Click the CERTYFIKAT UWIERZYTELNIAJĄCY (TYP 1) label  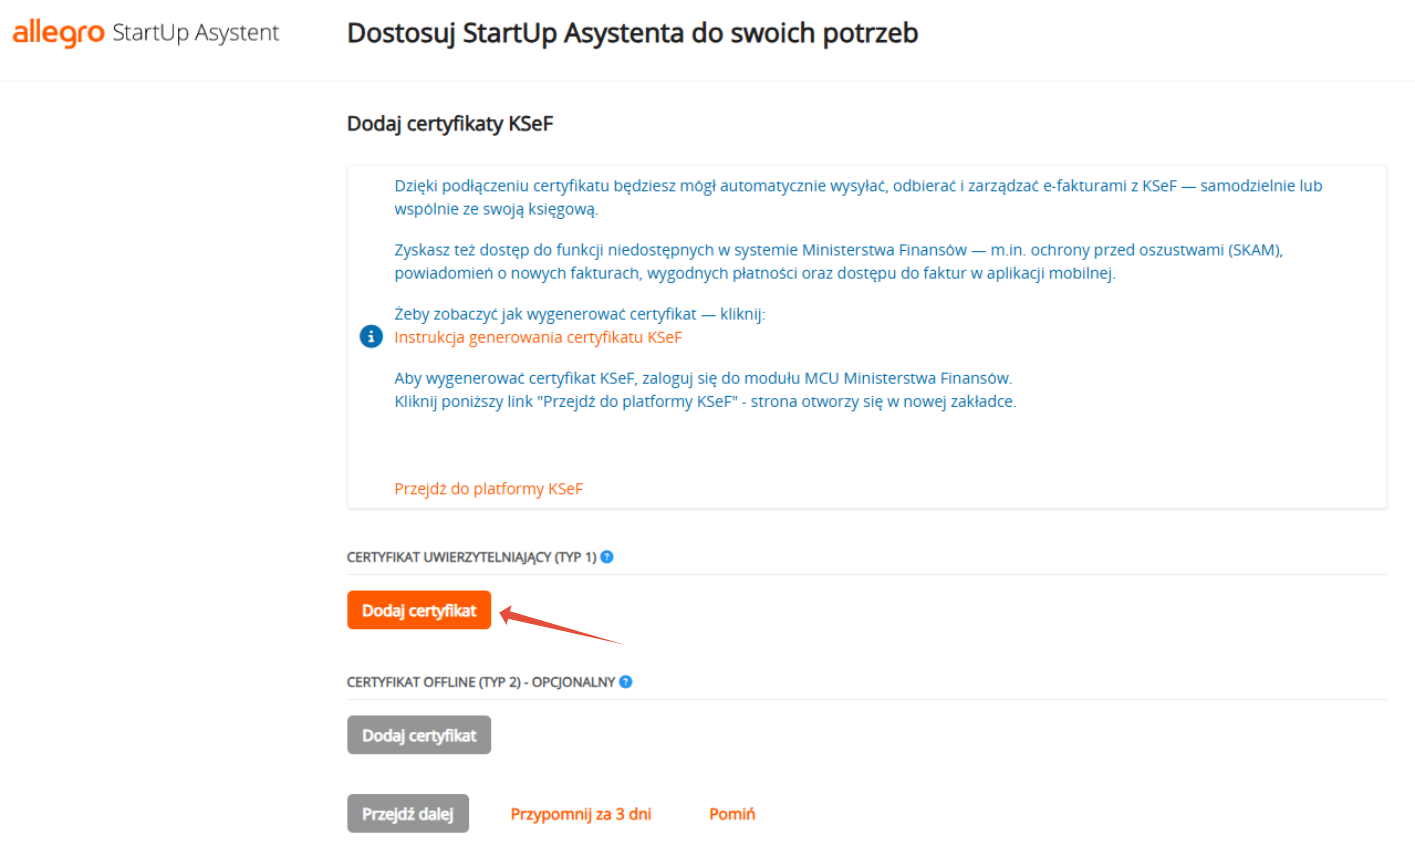(x=471, y=557)
